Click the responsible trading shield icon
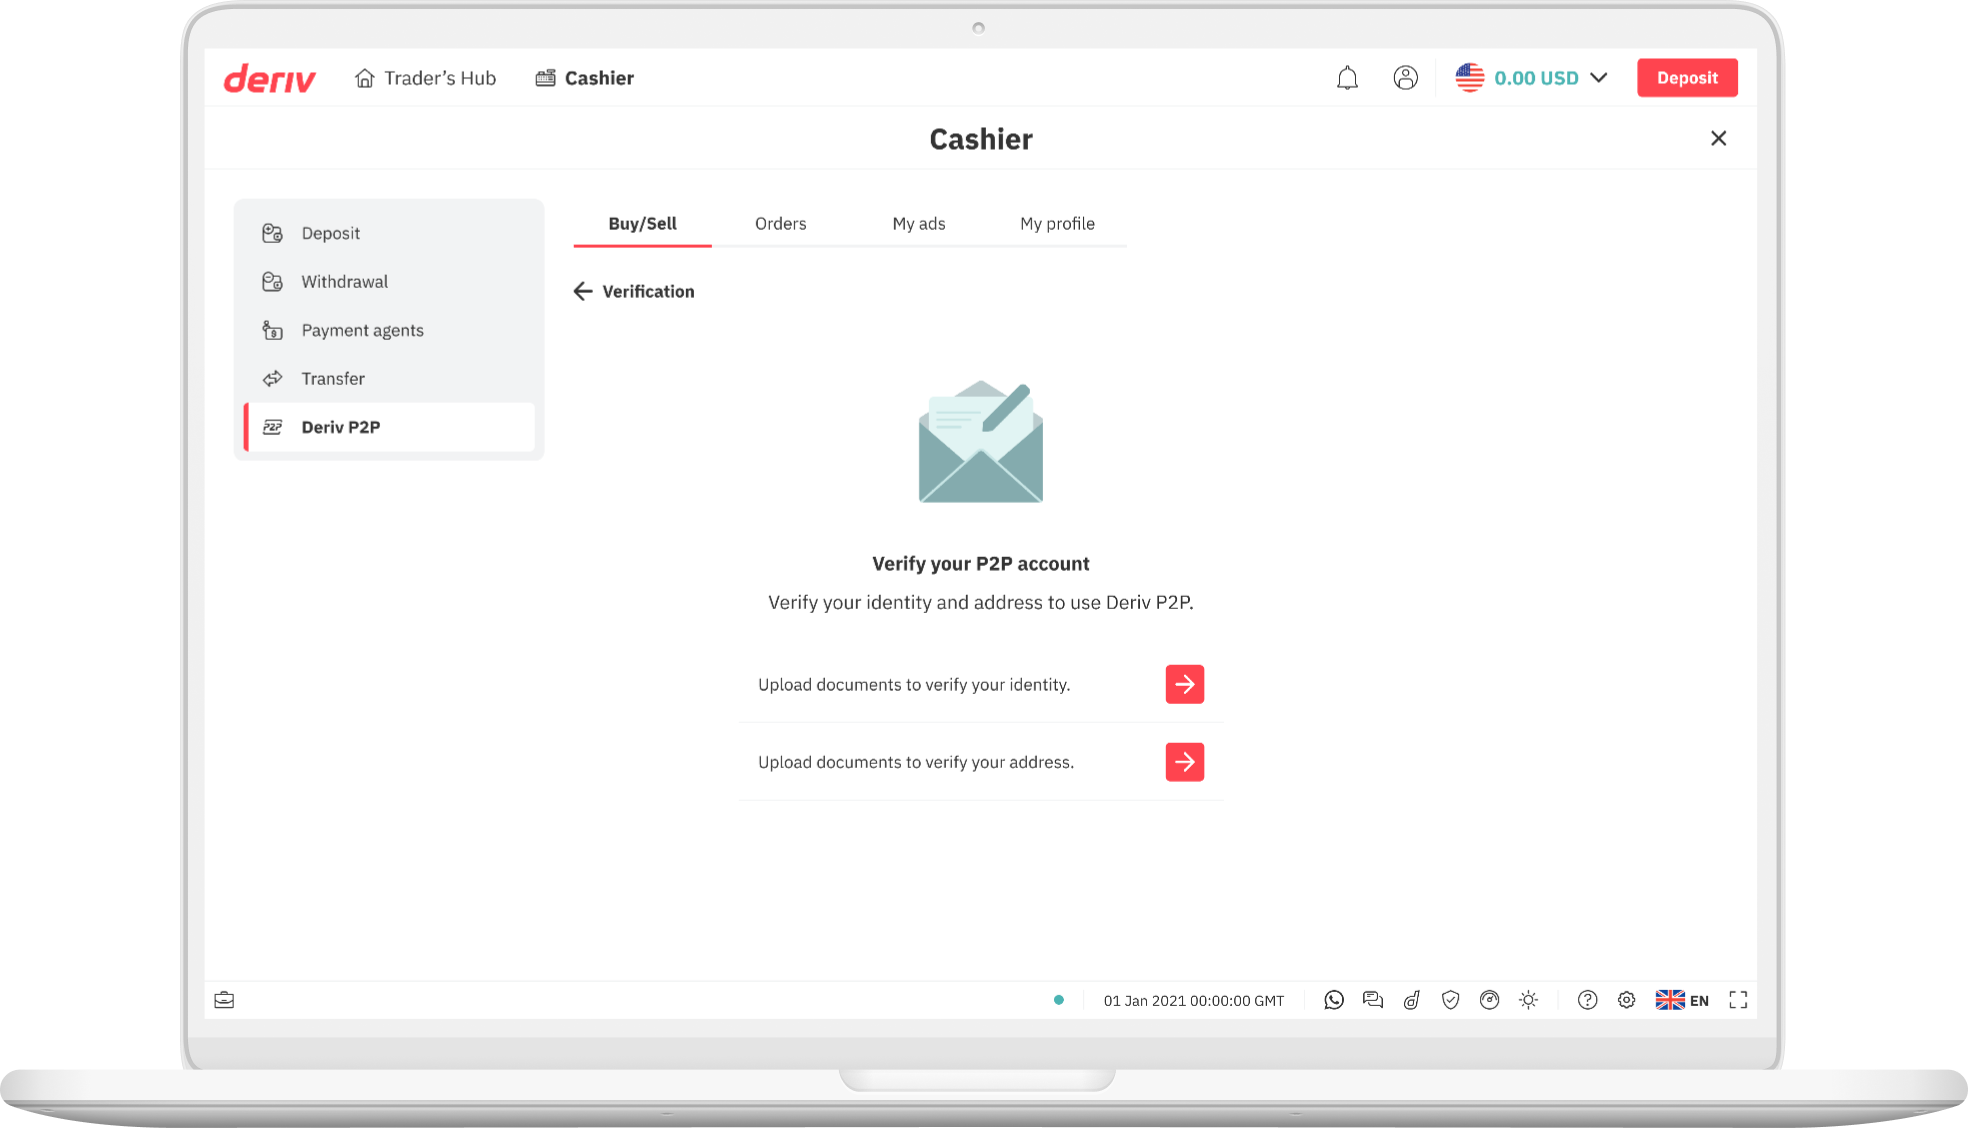Viewport: 1968px width, 1129px height. pos(1450,1000)
